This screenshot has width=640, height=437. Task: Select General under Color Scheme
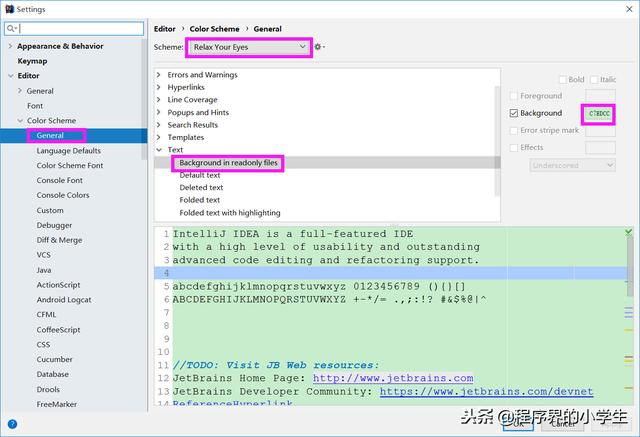[50, 135]
